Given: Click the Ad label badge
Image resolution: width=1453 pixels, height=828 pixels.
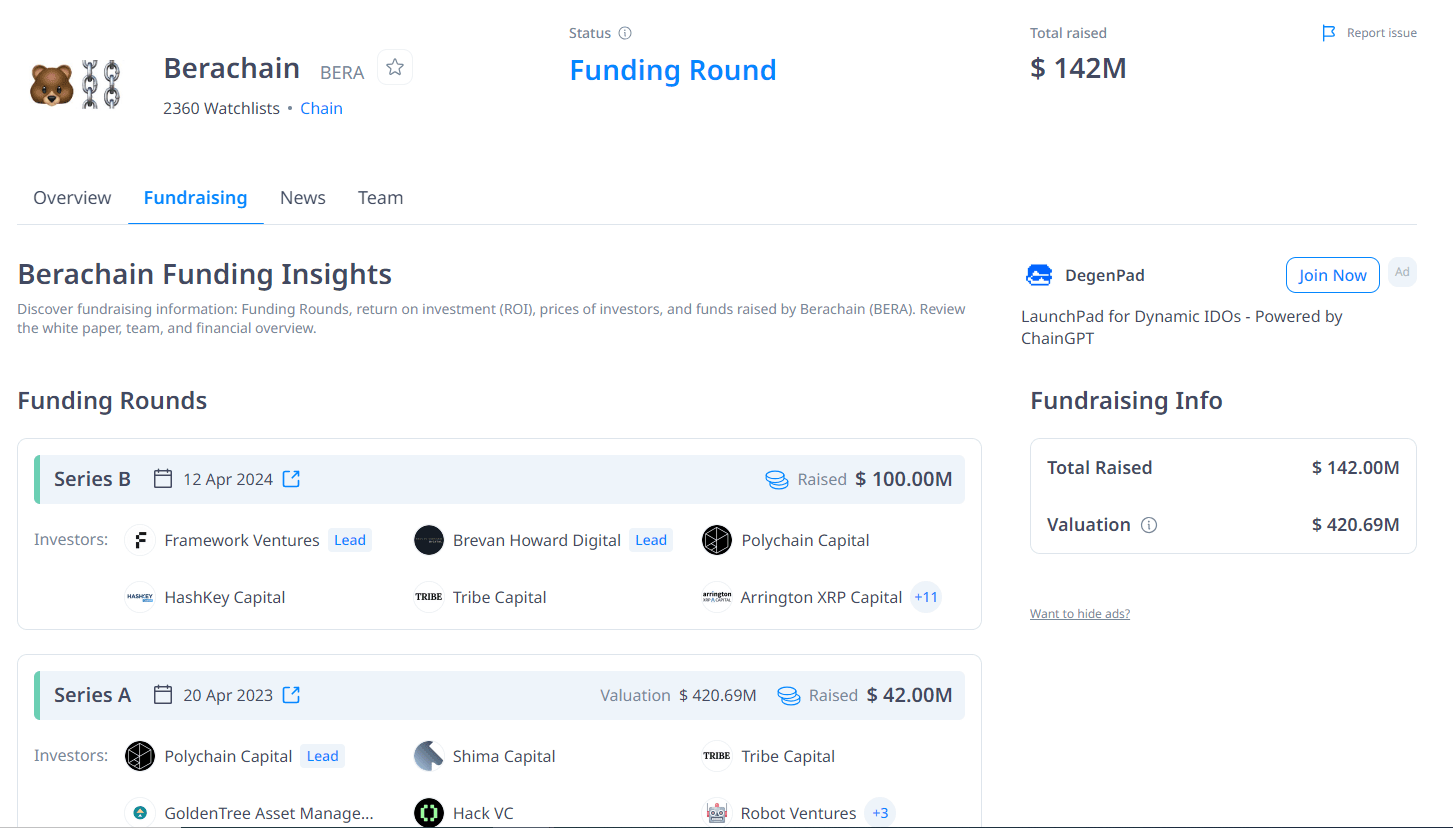Looking at the screenshot, I should coord(1402,272).
